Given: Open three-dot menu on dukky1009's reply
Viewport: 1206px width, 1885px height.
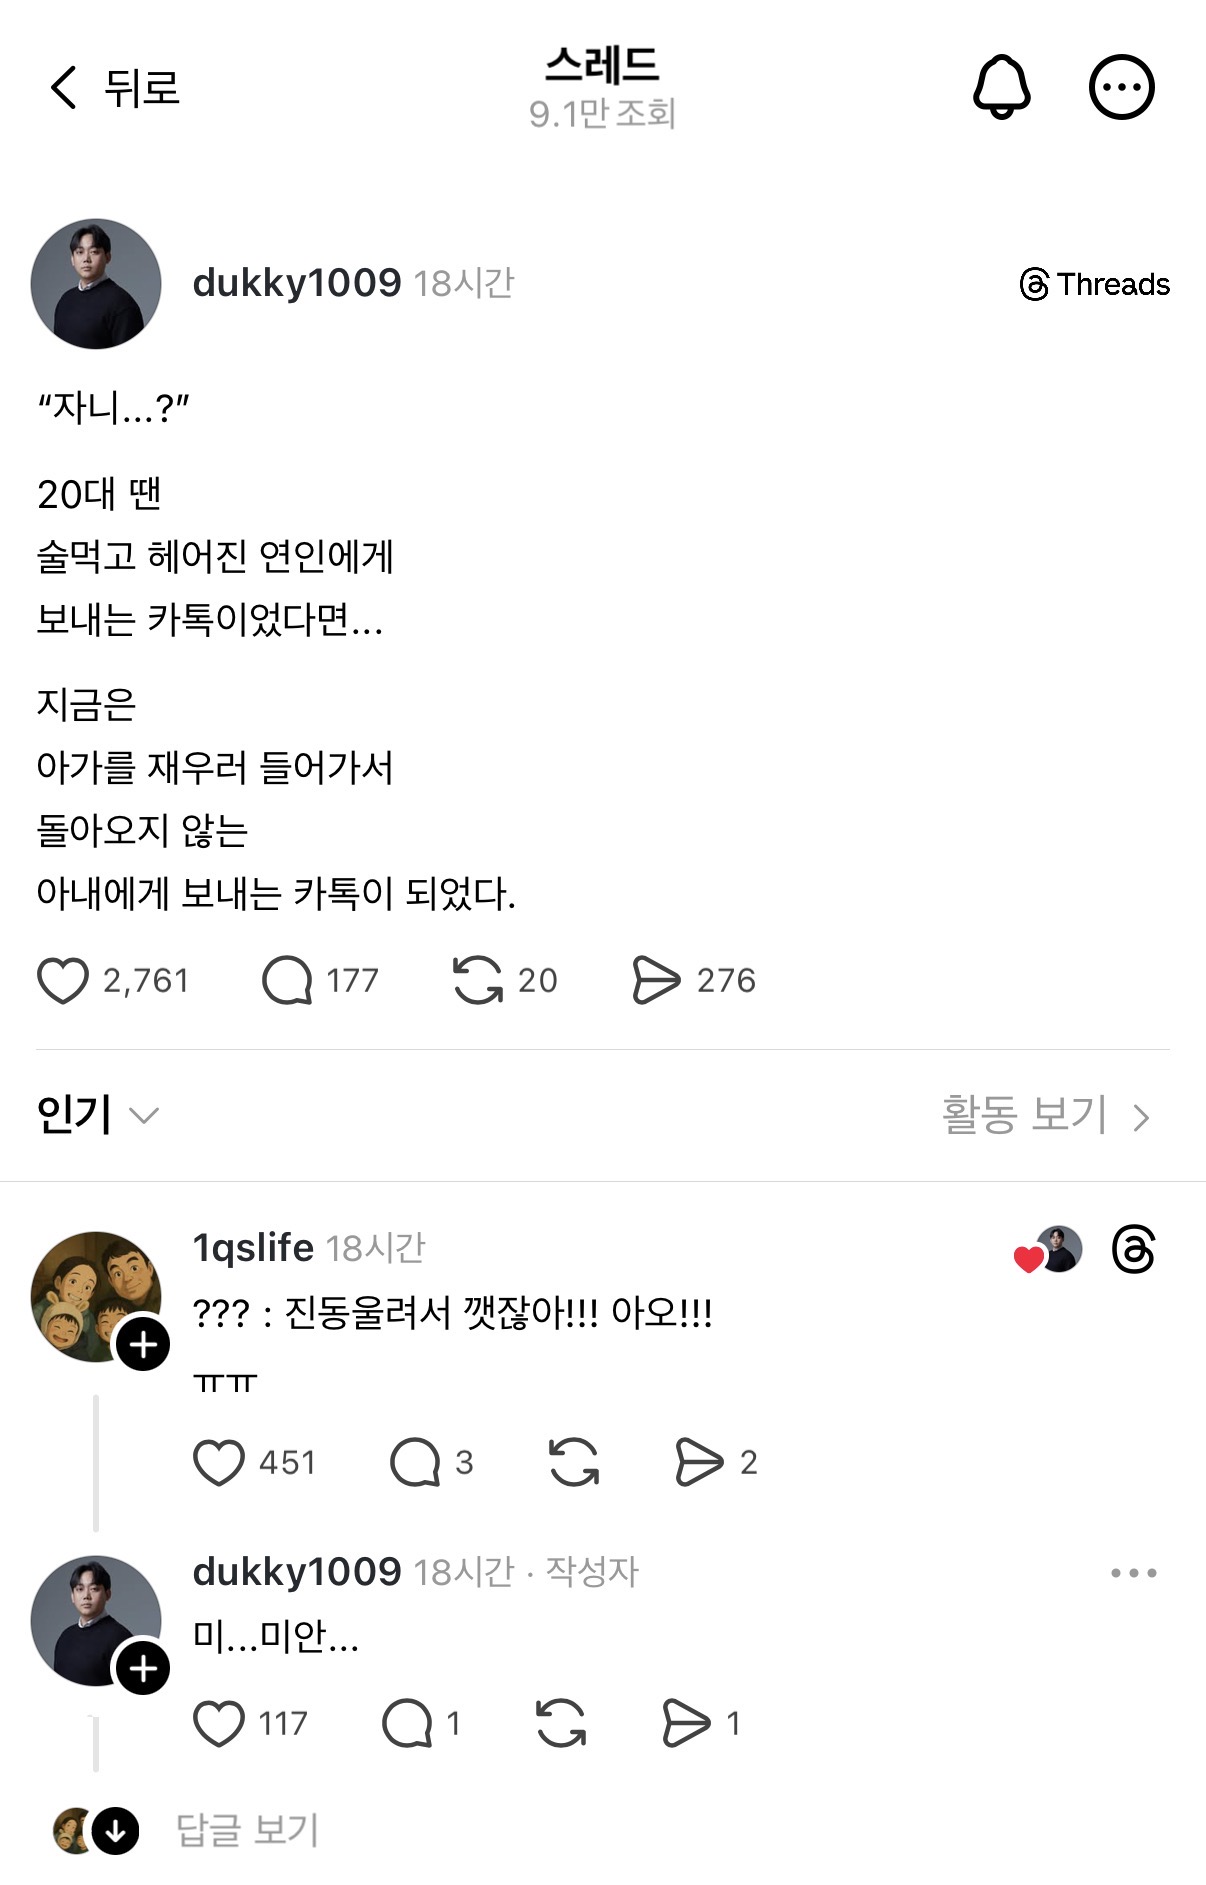Looking at the screenshot, I should tap(1134, 1573).
